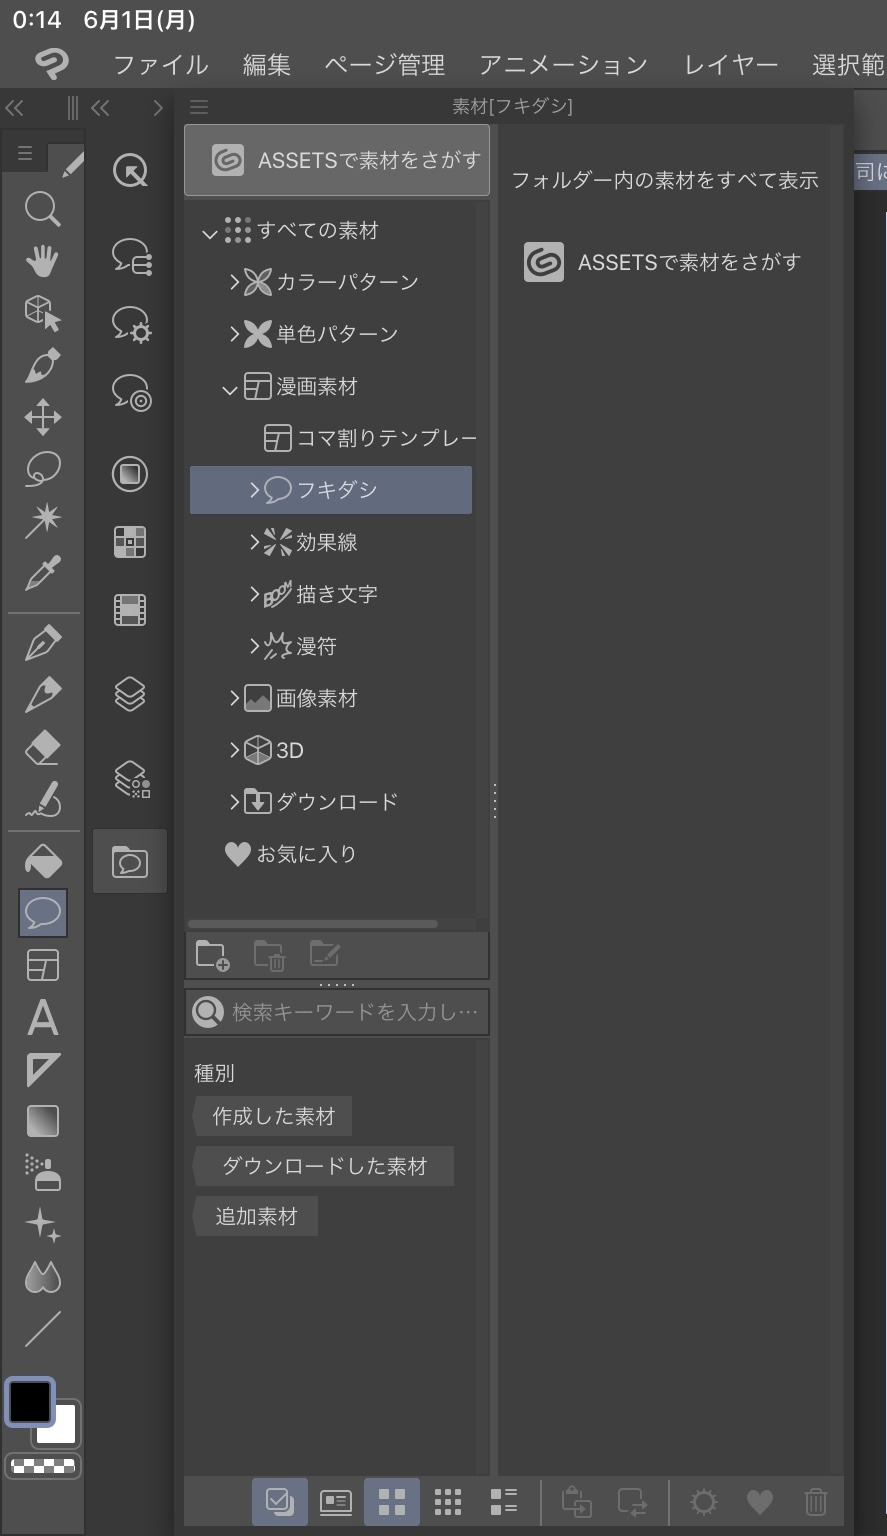This screenshot has width=887, height=1536.
Task: Click the 検索キーワード search field
Action: coord(337,1012)
